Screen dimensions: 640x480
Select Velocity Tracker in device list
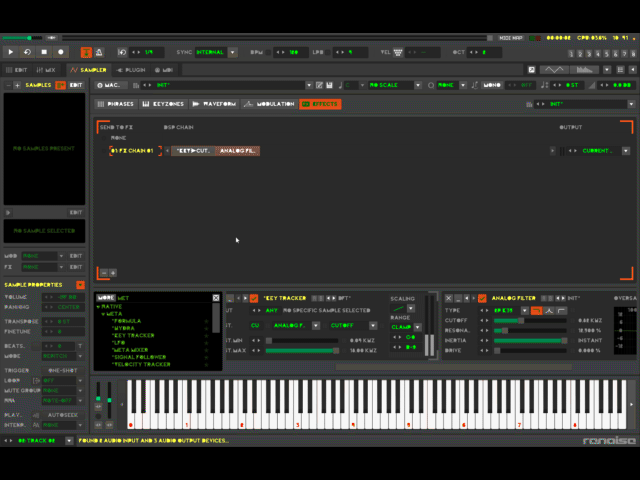141,364
